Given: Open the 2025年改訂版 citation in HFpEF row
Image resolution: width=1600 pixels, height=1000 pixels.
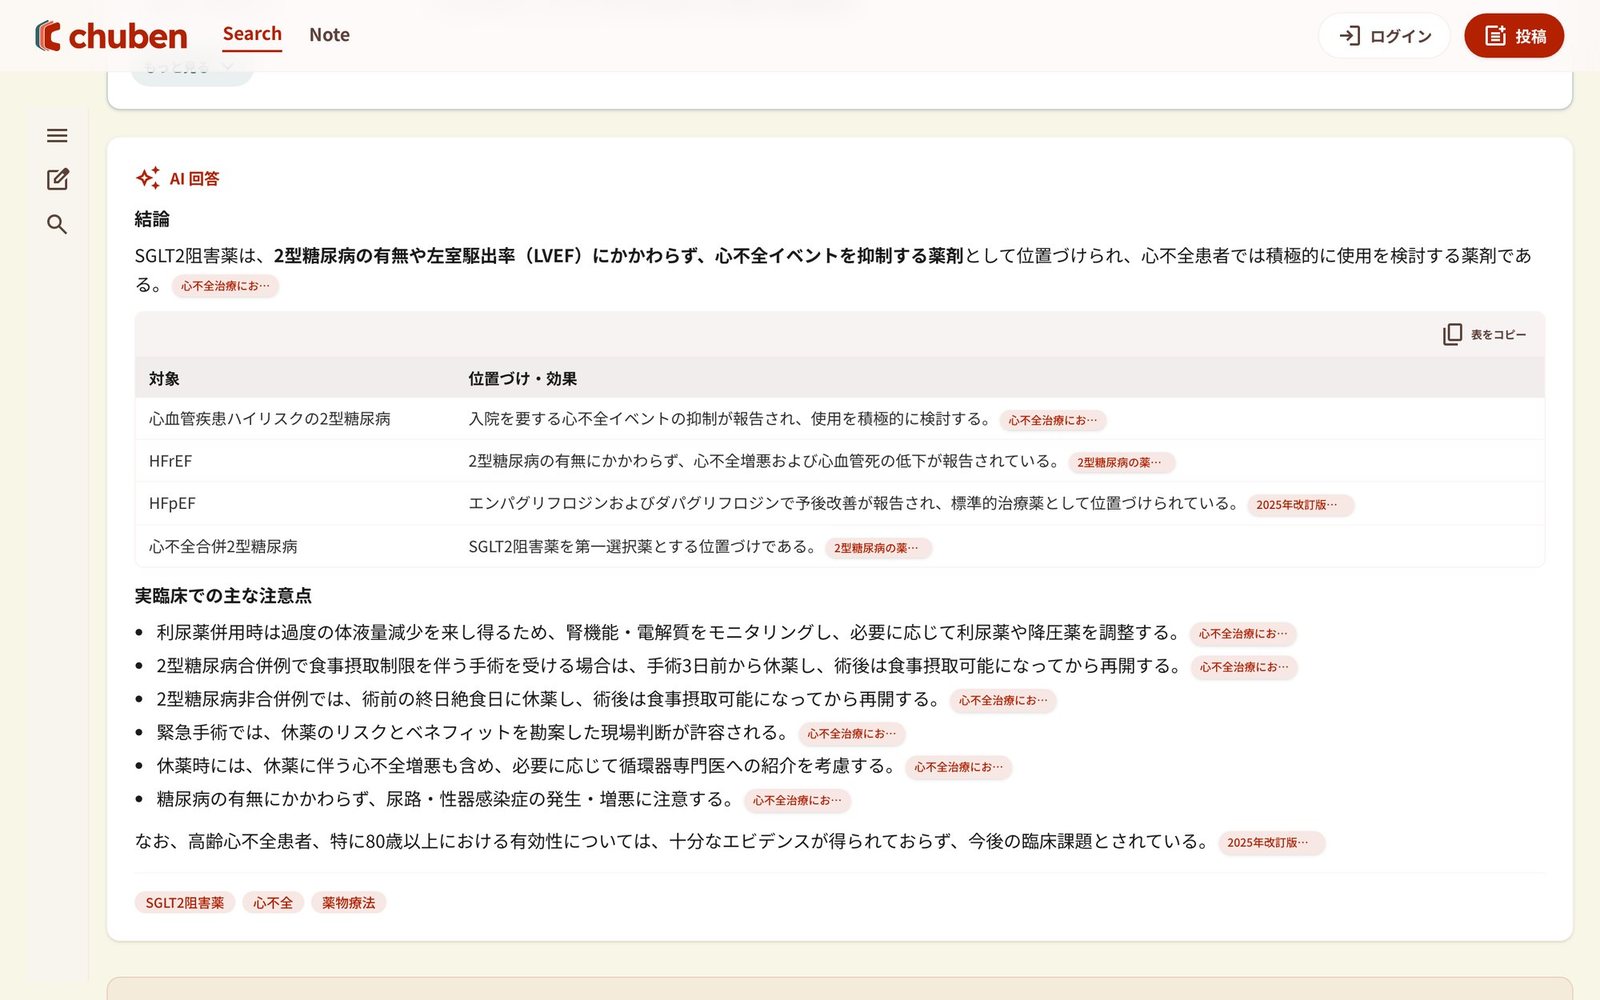Looking at the screenshot, I should [1300, 505].
